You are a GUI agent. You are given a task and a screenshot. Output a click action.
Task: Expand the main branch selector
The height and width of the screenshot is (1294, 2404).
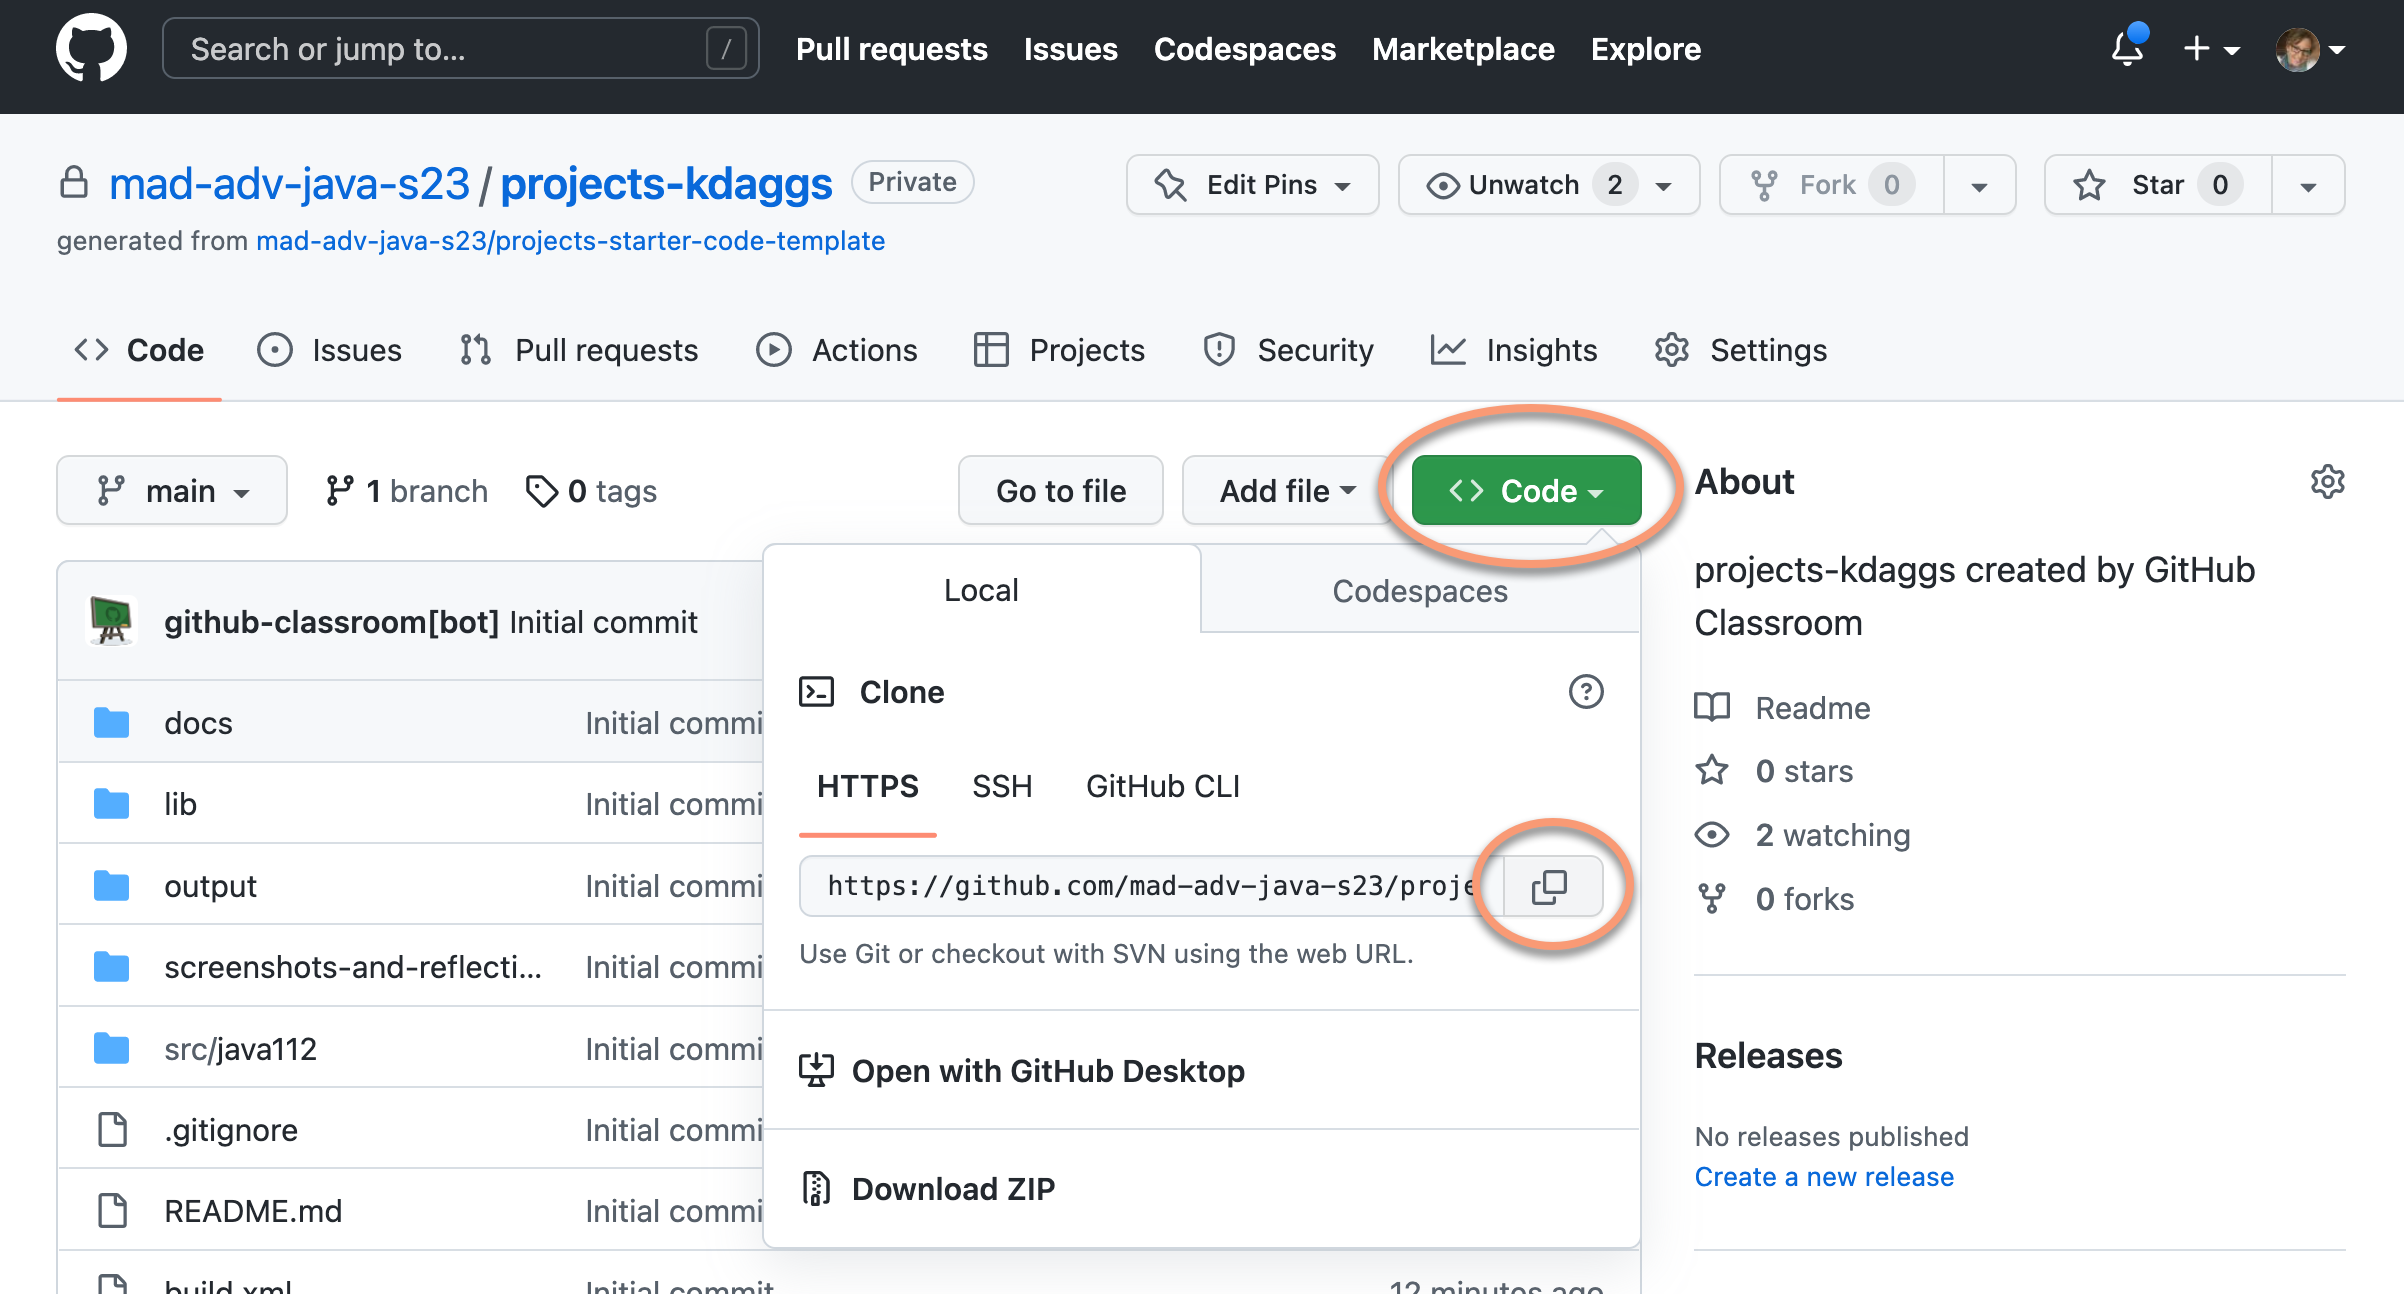tap(172, 491)
